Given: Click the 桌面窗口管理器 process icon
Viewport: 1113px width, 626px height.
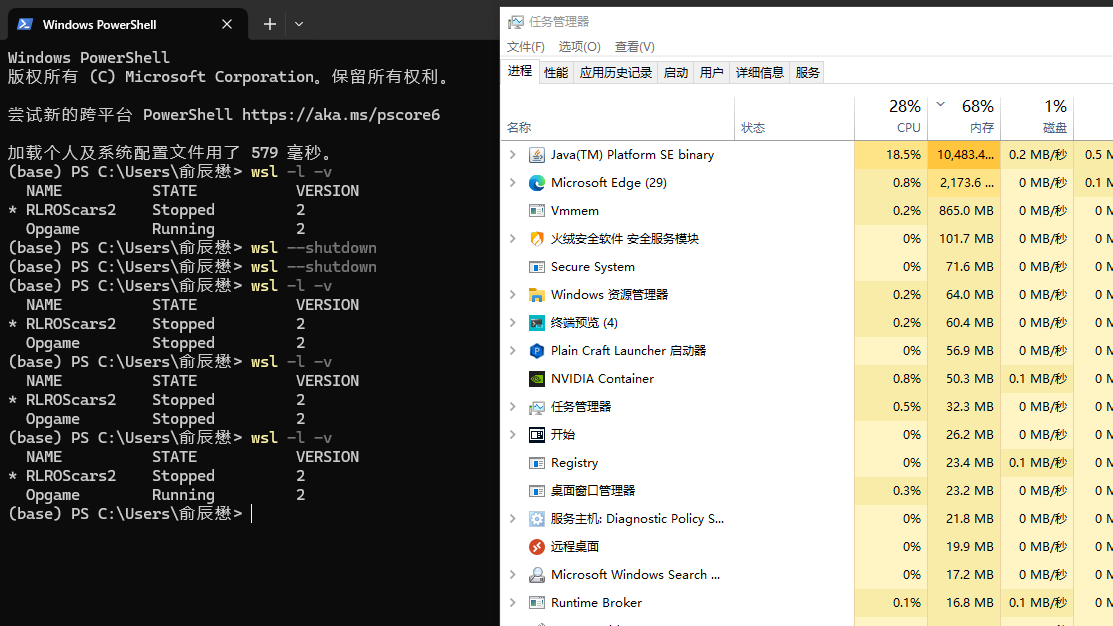Looking at the screenshot, I should click(x=537, y=491).
